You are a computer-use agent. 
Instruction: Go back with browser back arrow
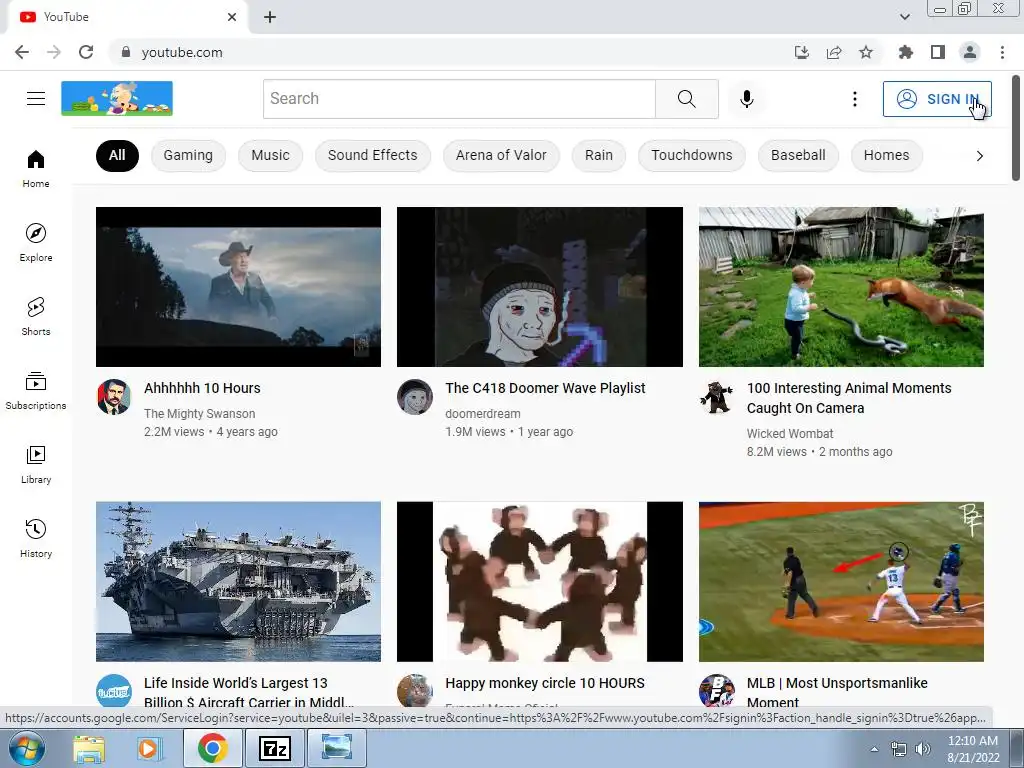pos(22,52)
